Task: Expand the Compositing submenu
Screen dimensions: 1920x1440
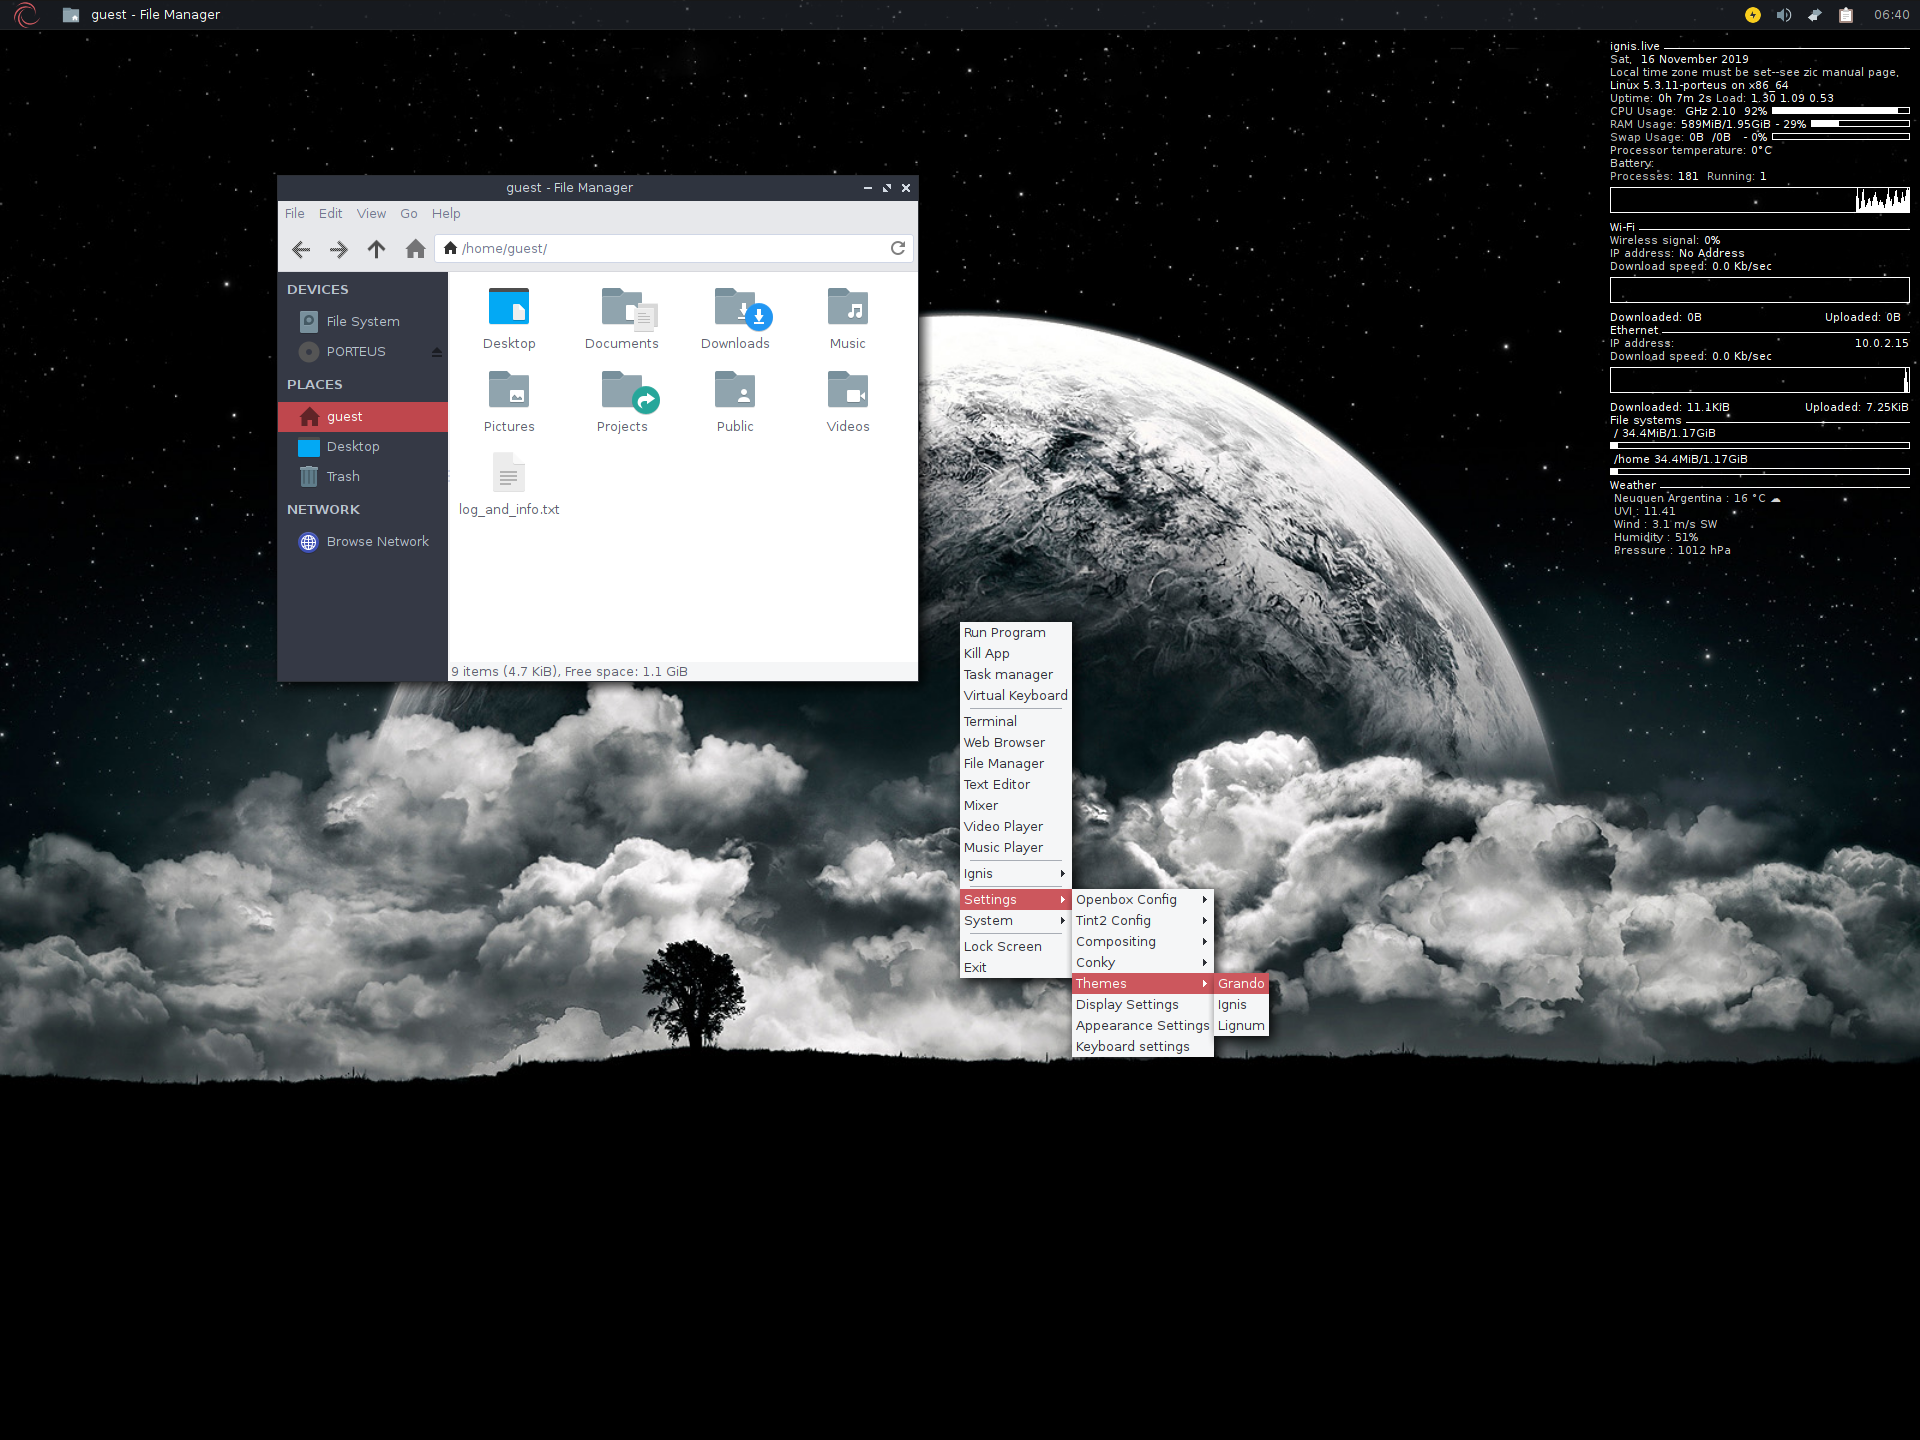Action: [x=1141, y=941]
